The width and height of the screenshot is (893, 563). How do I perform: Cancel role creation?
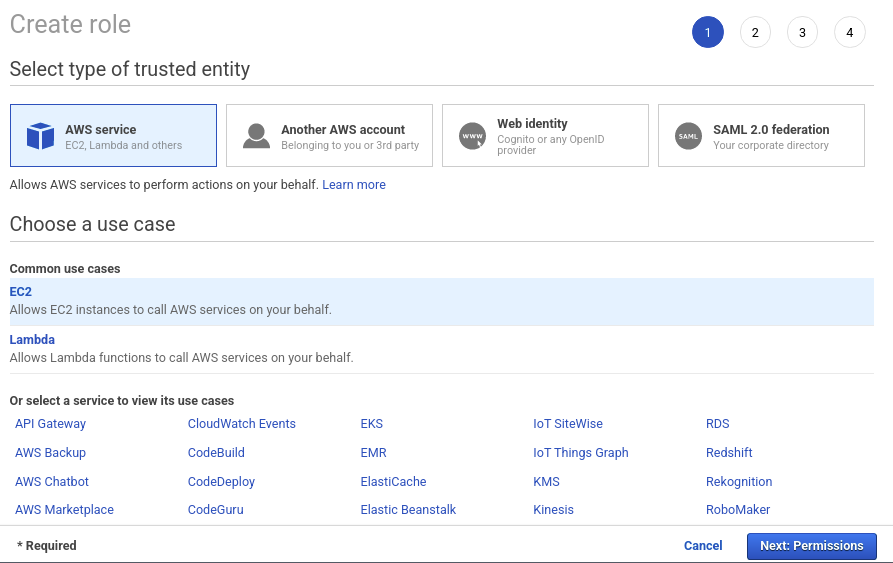click(703, 545)
